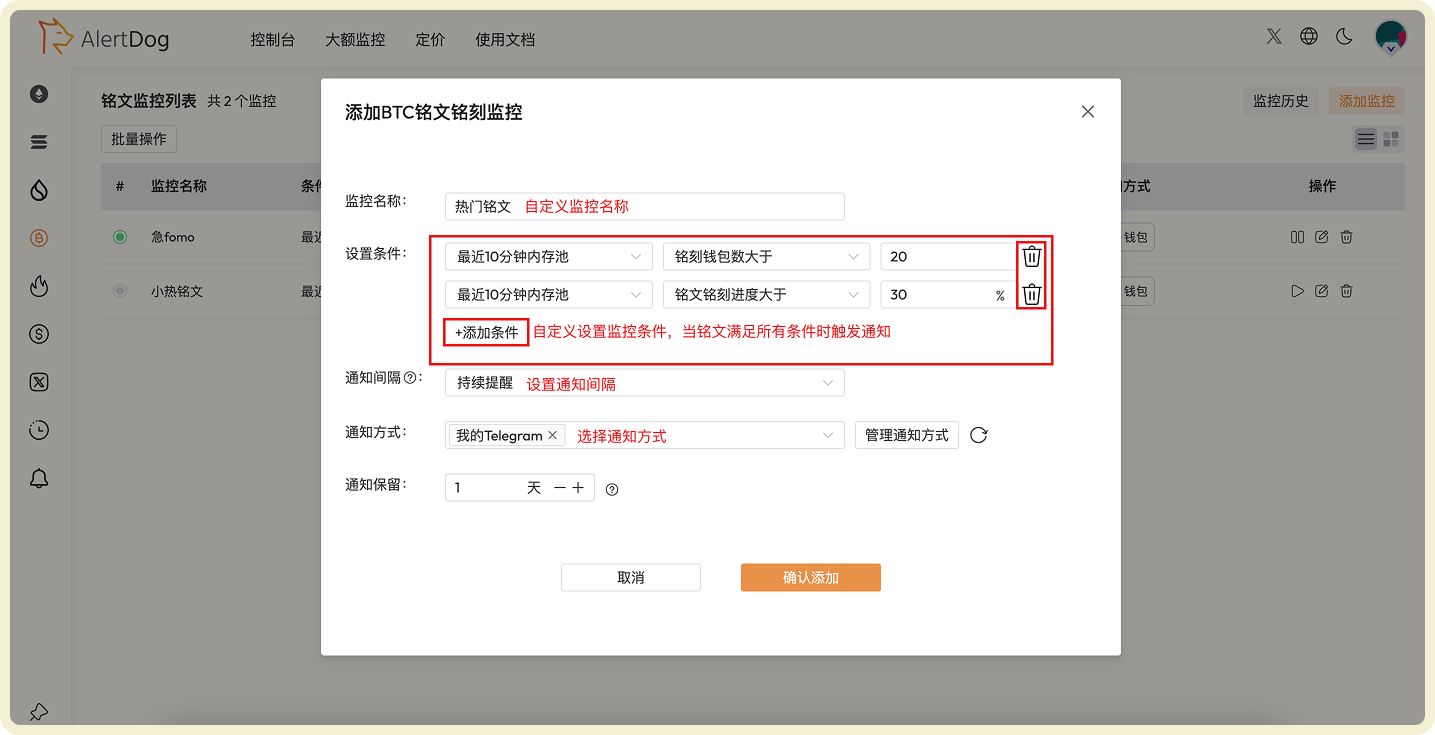Open the dollar price sidebar icon
Screen dimensions: 1435x735
38,334
